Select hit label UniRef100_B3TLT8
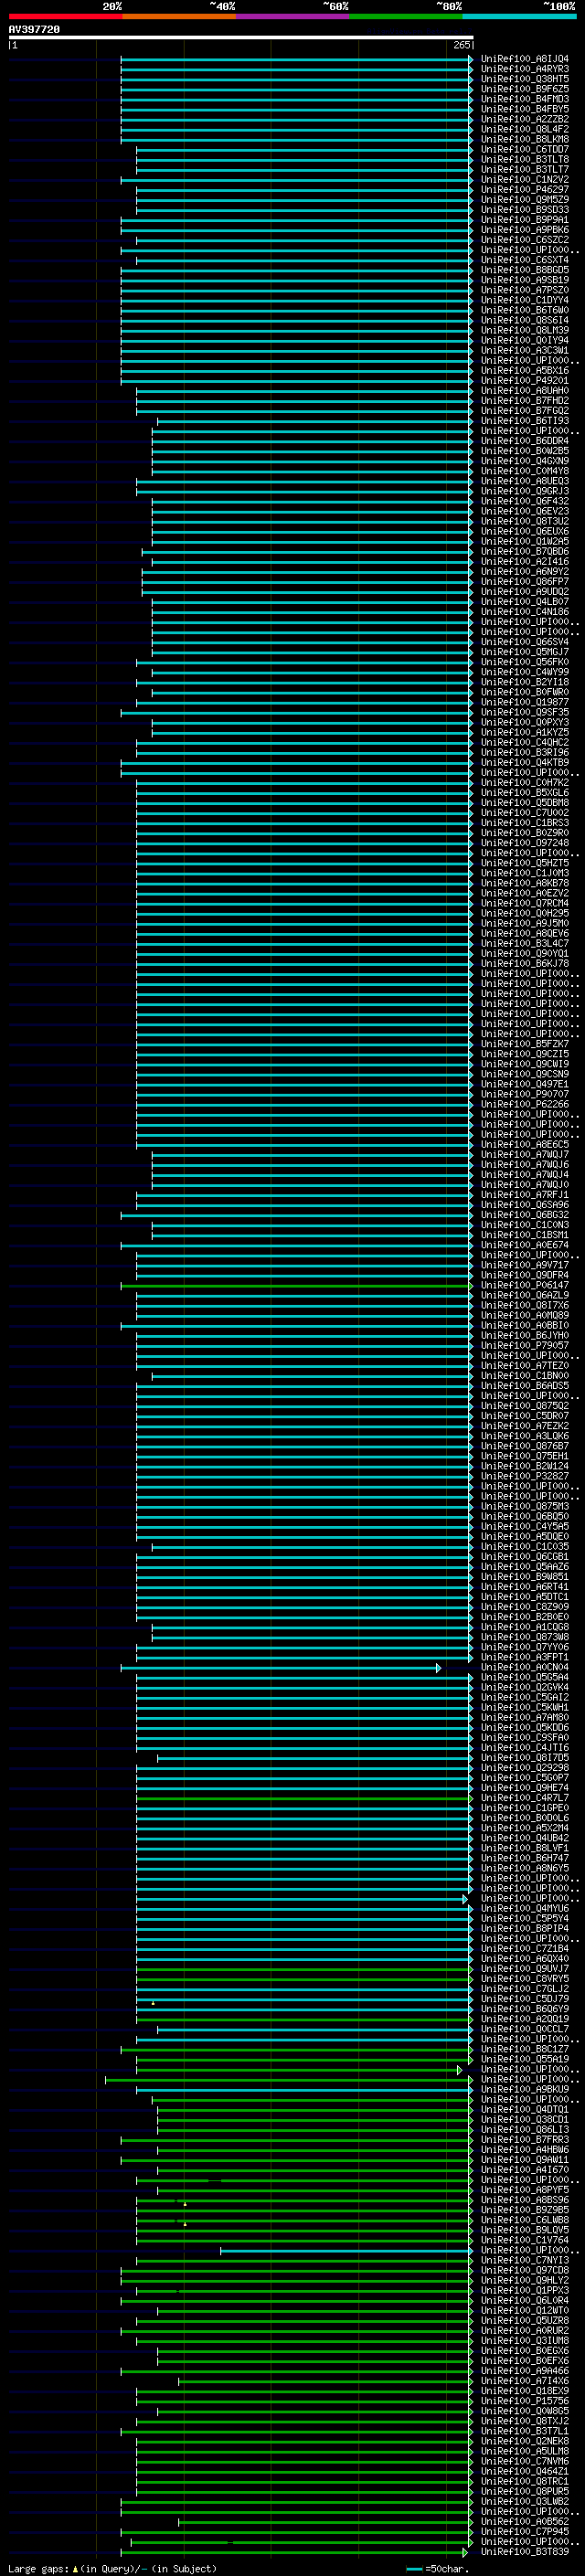 [525, 159]
